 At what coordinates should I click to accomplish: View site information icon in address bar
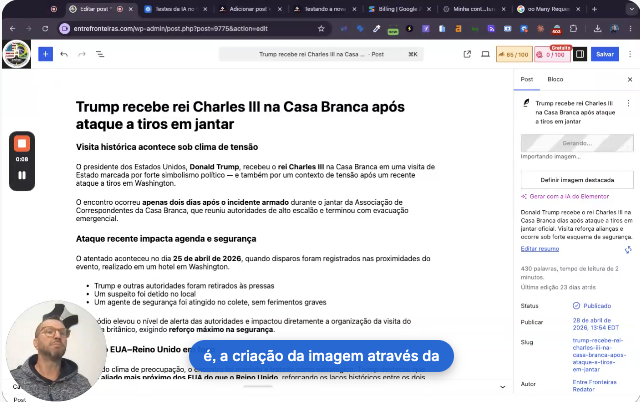click(x=64, y=29)
